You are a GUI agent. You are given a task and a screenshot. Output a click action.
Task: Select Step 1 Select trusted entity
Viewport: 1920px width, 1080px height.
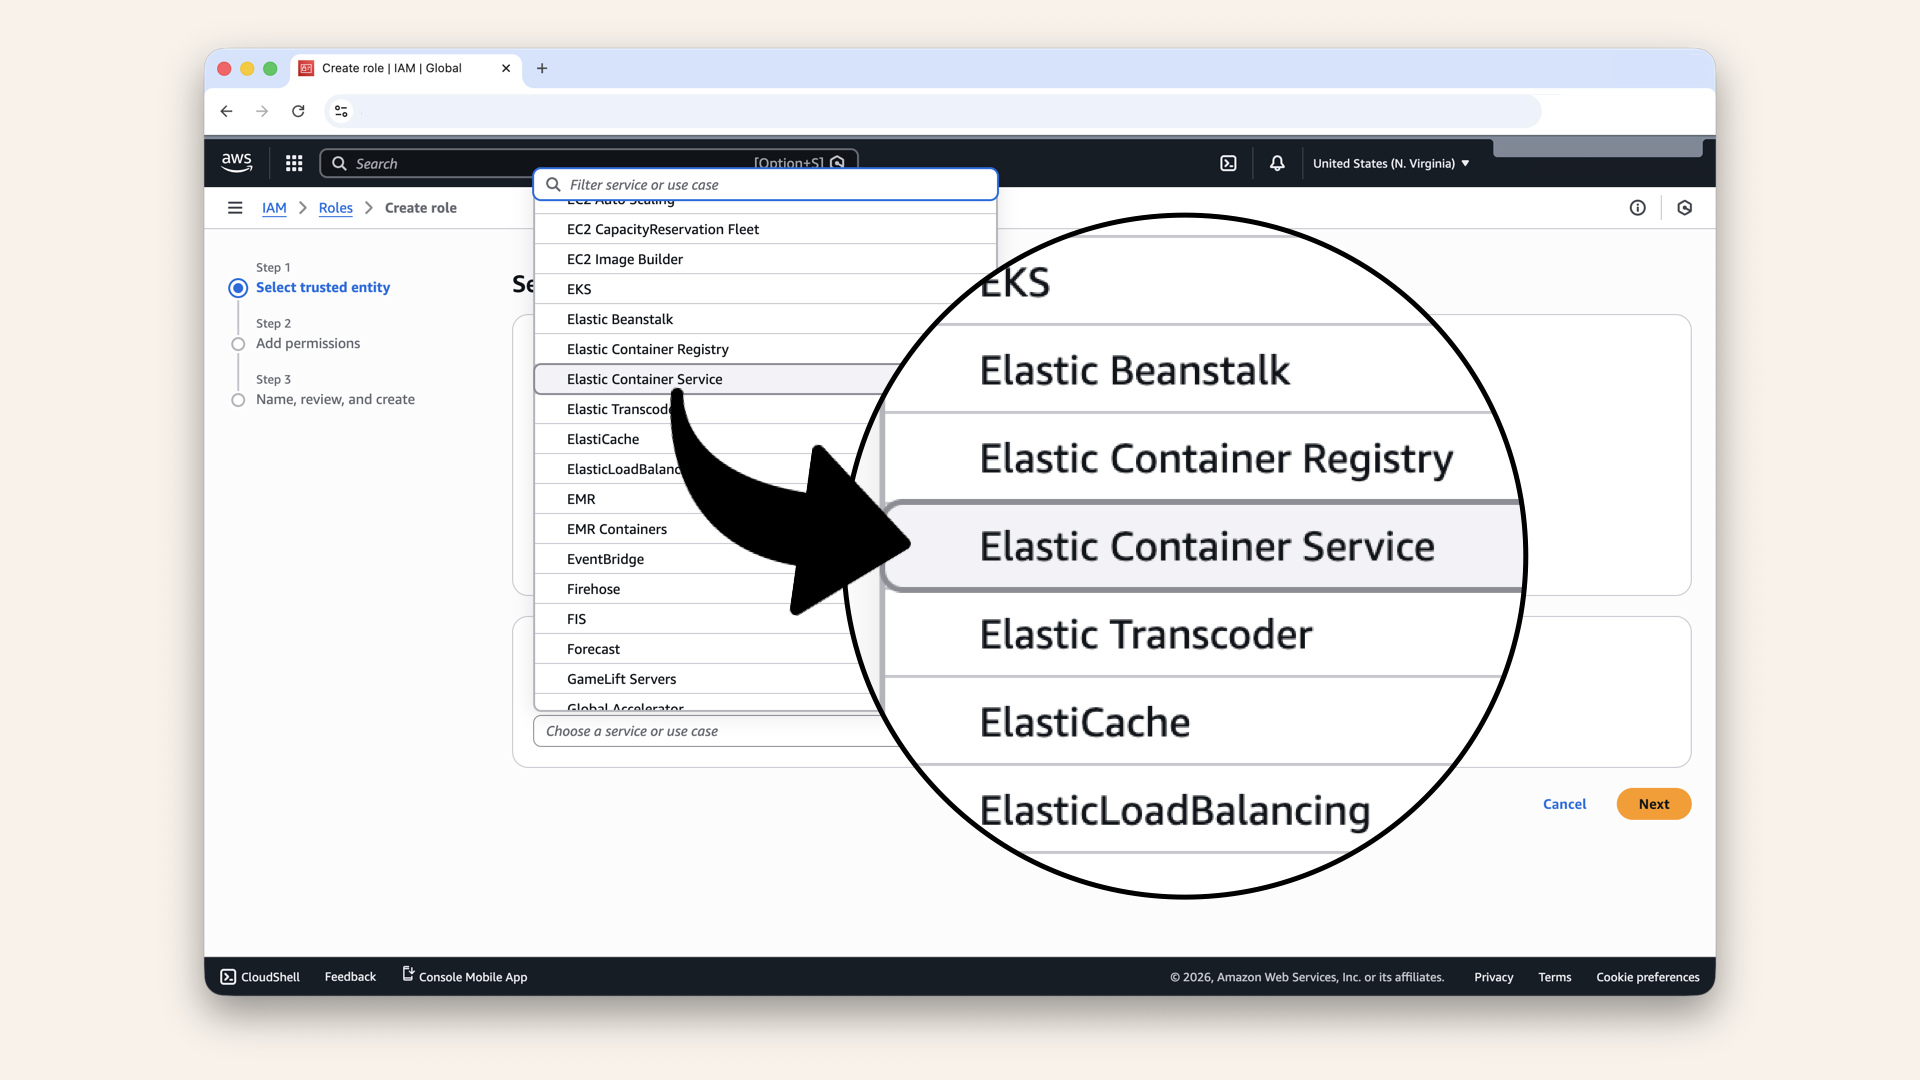click(238, 287)
